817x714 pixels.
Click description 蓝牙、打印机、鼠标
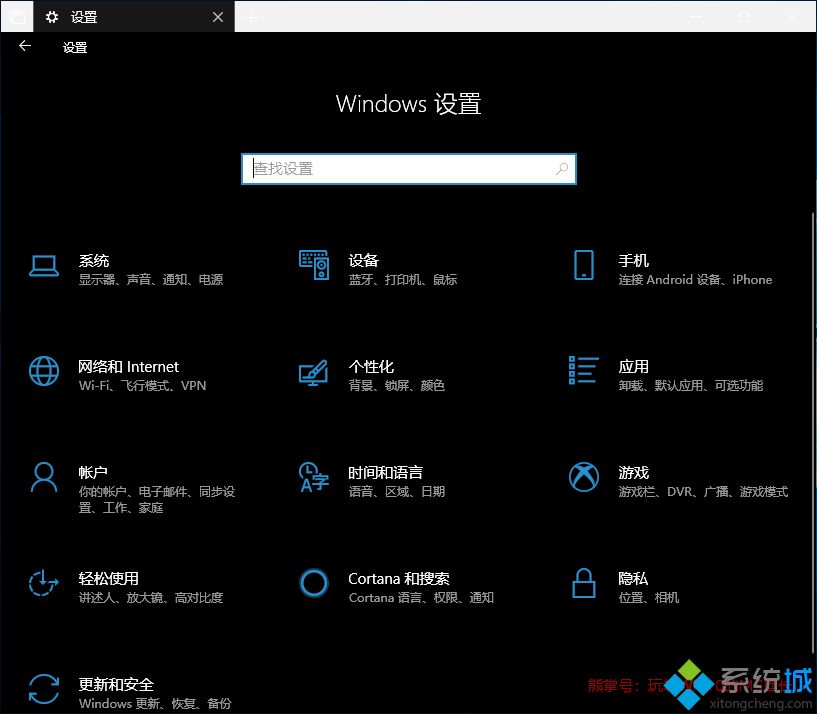coord(403,280)
